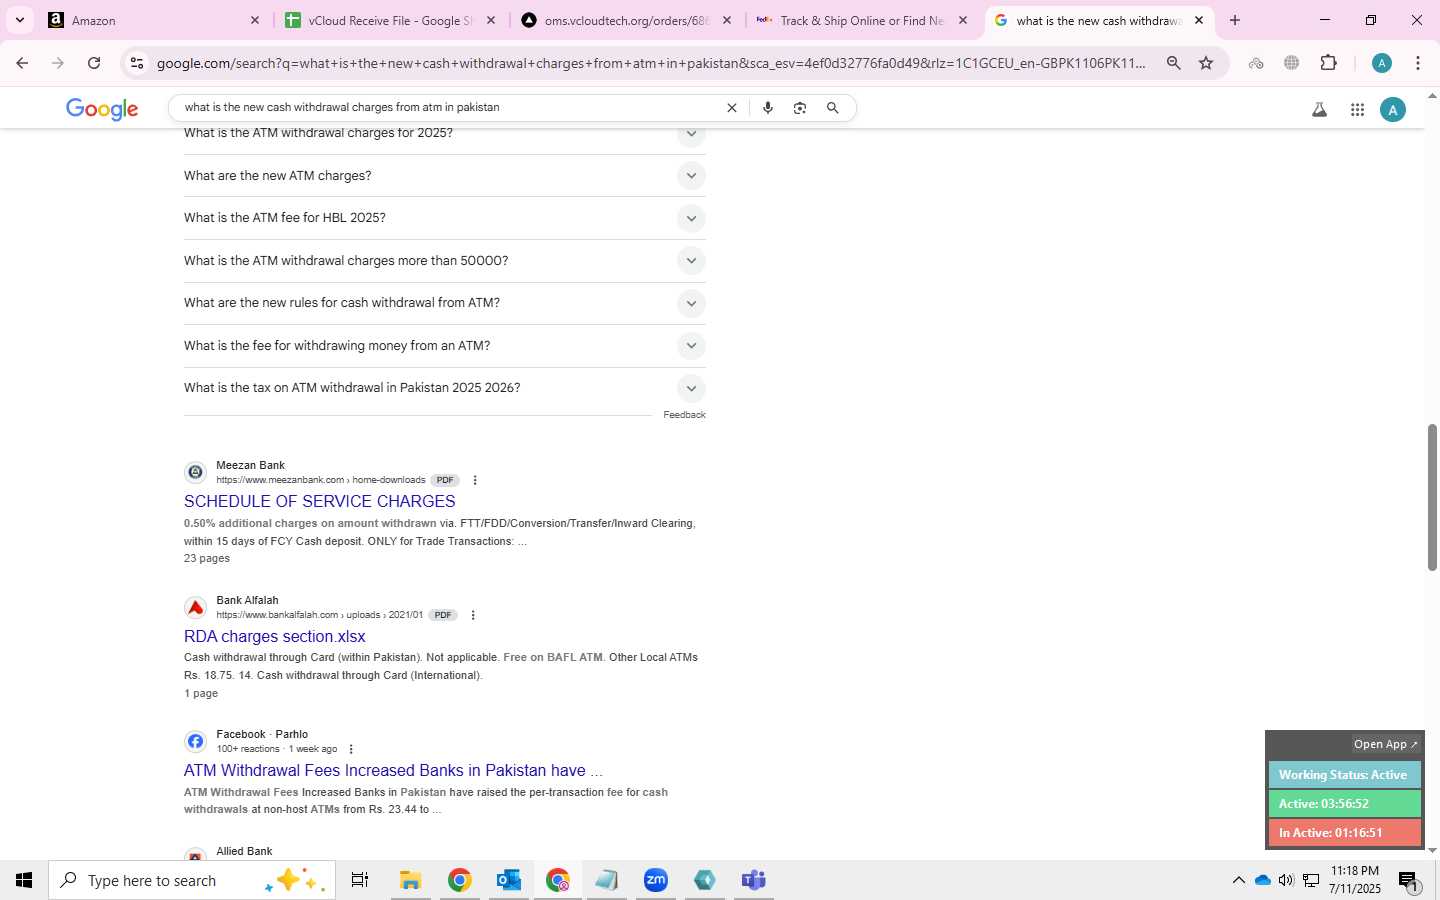Open 'RDA charges section.xlsx' result
Image resolution: width=1440 pixels, height=900 pixels.
[274, 637]
